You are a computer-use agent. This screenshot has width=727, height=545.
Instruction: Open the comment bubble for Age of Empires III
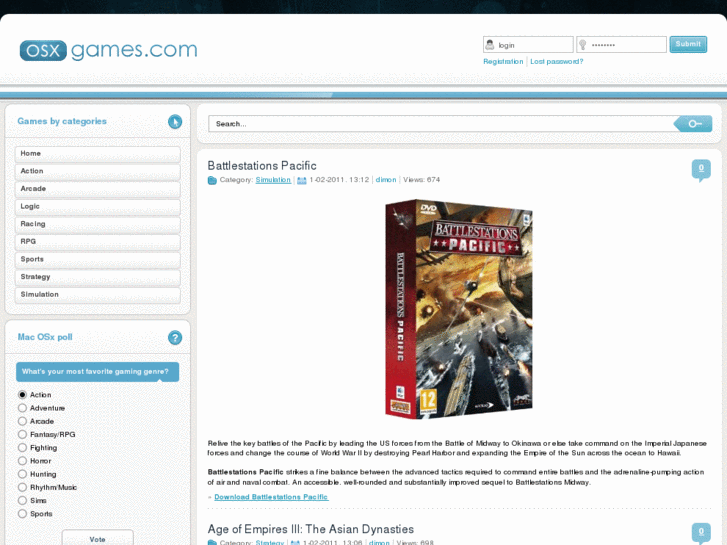tap(701, 532)
